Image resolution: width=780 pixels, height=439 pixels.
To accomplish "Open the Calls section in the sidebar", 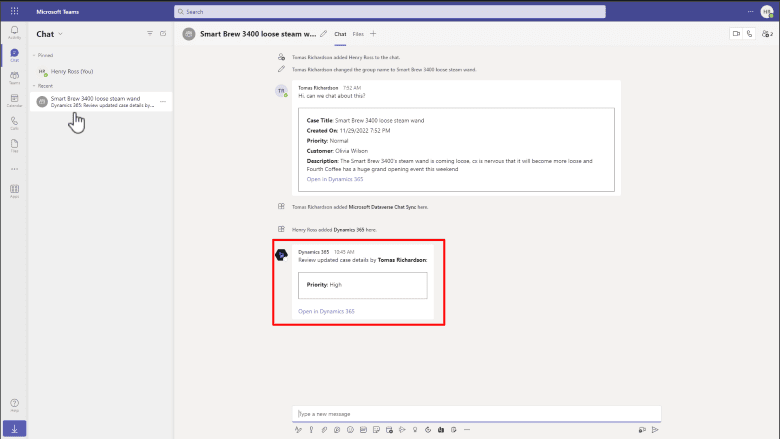I will pyautogui.click(x=14, y=123).
